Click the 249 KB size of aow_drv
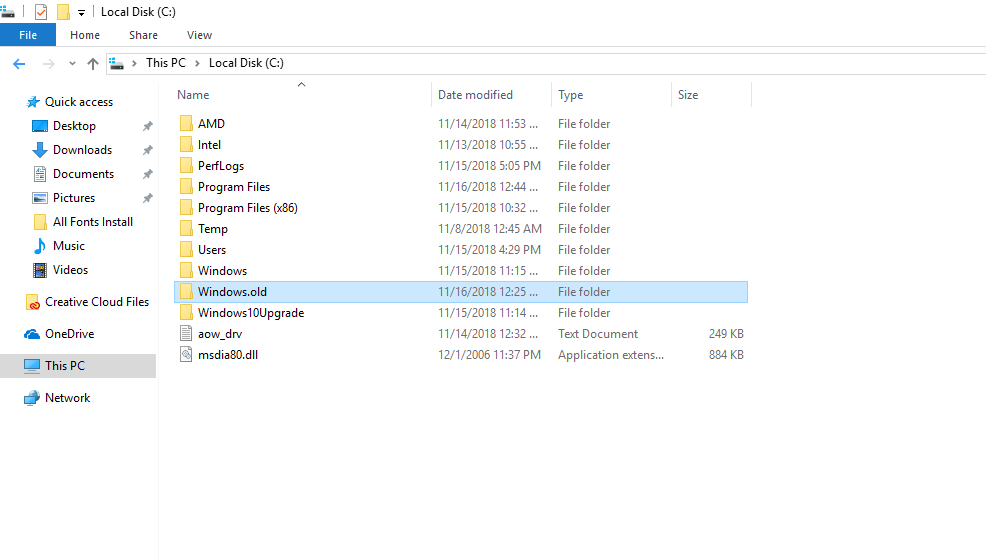Image resolution: width=986 pixels, height=559 pixels. (726, 334)
